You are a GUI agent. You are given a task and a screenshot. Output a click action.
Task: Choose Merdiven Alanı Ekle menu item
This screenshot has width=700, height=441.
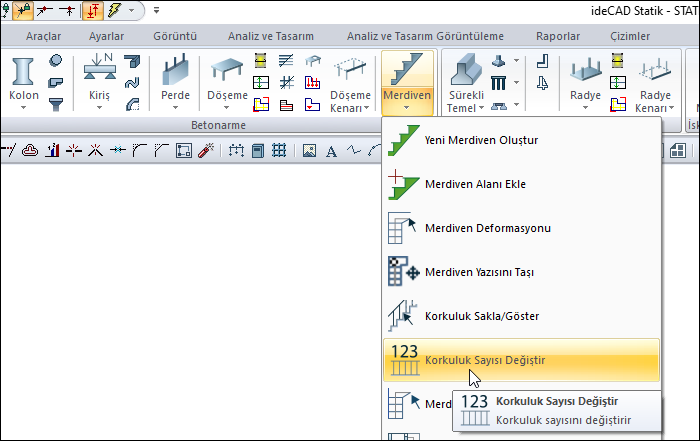521,184
